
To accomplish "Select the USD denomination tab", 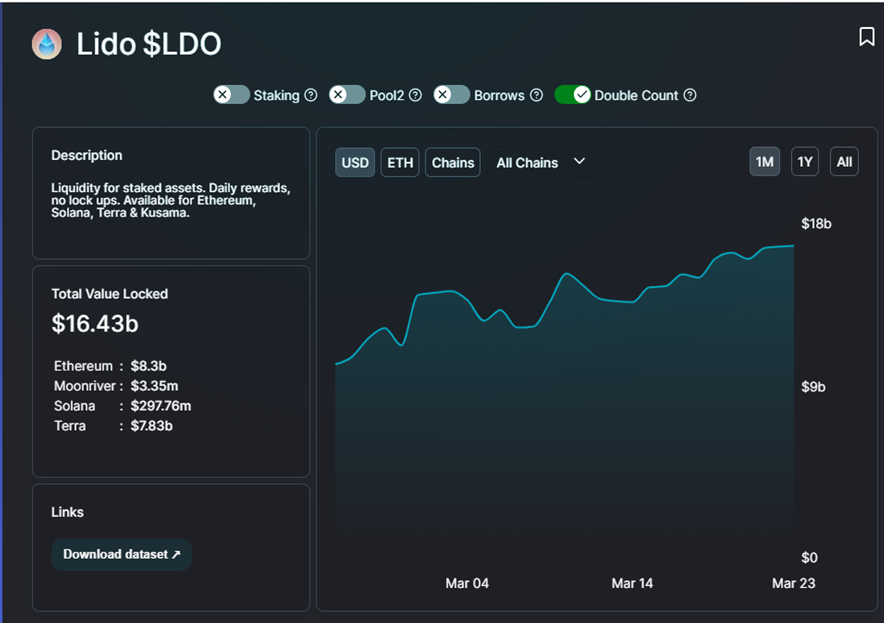I will coord(355,162).
